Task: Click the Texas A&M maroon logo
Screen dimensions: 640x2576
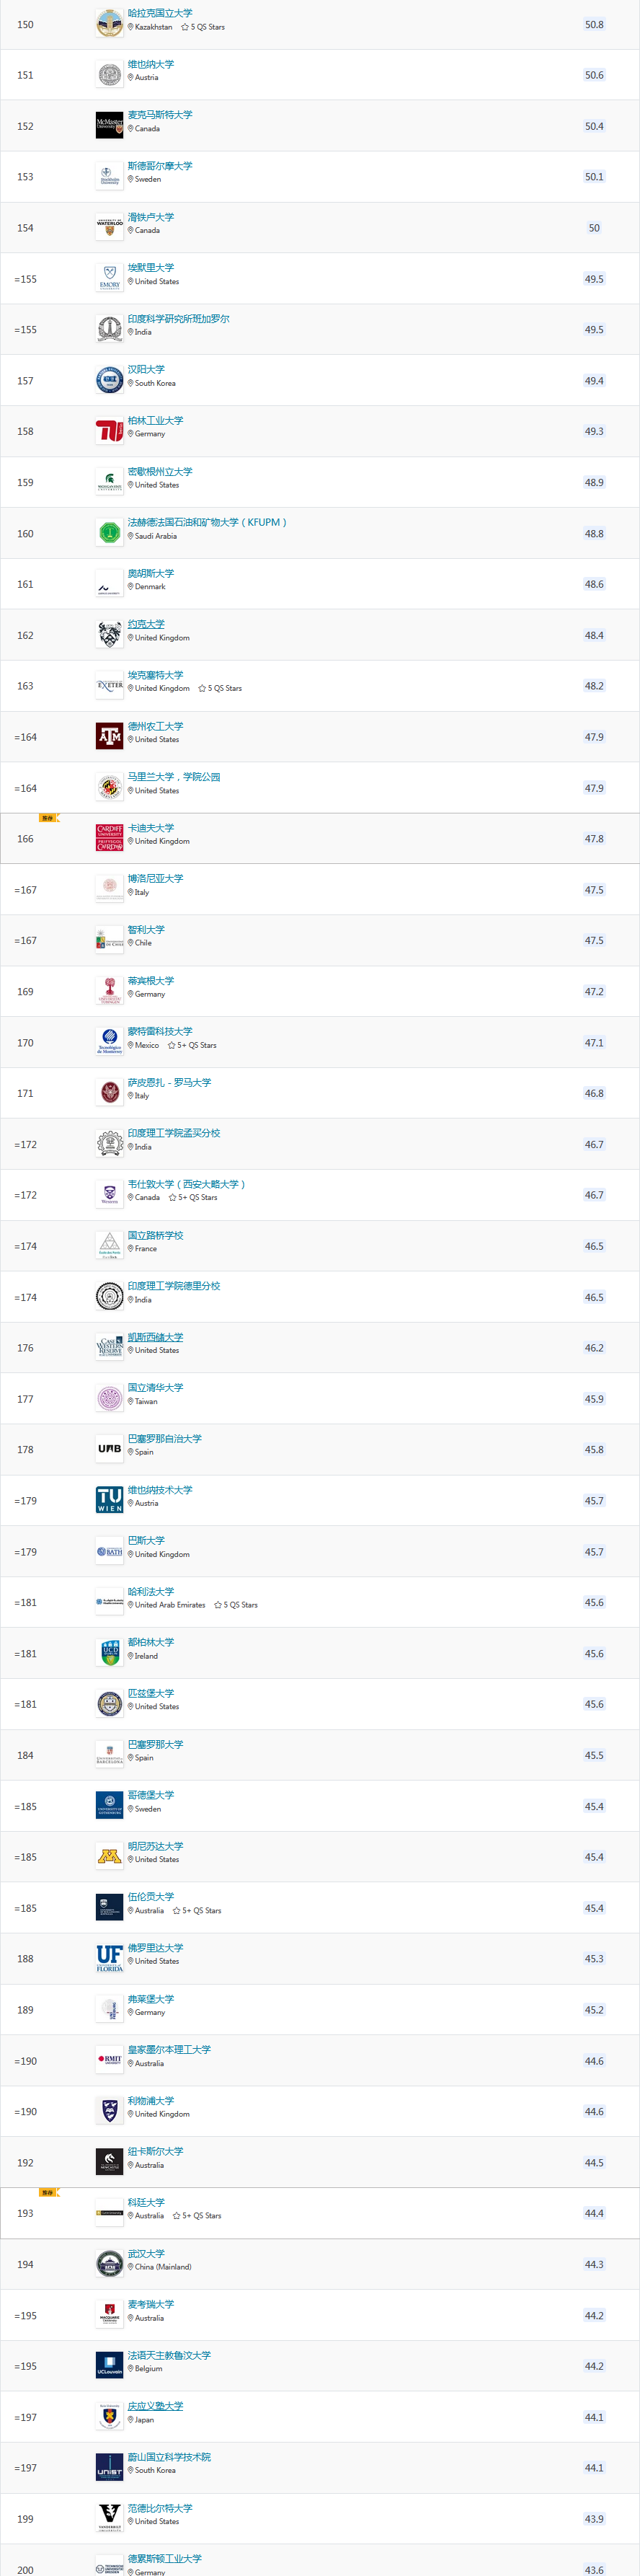Action: point(109,737)
